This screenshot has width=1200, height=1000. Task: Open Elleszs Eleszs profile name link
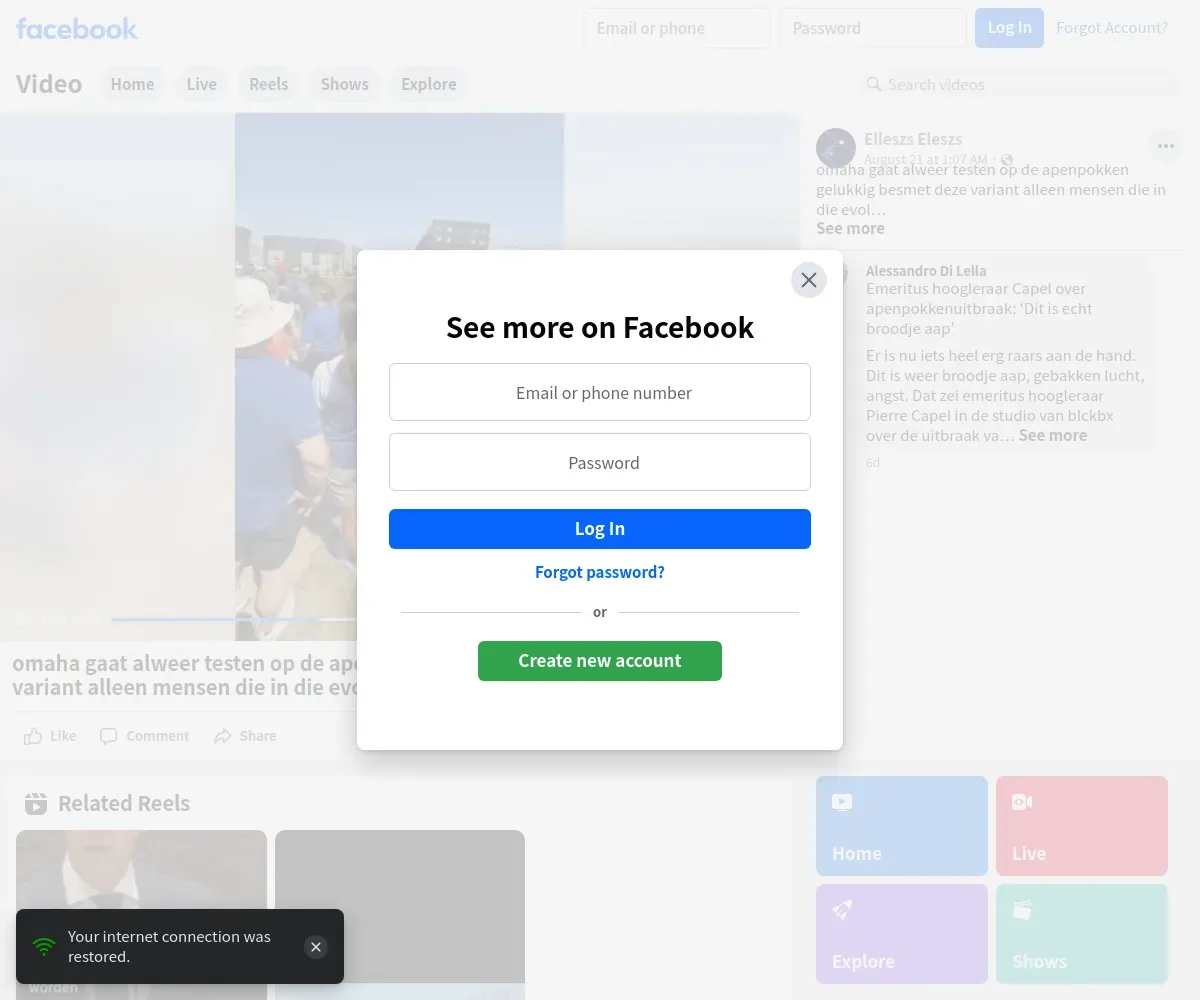pyautogui.click(x=913, y=139)
